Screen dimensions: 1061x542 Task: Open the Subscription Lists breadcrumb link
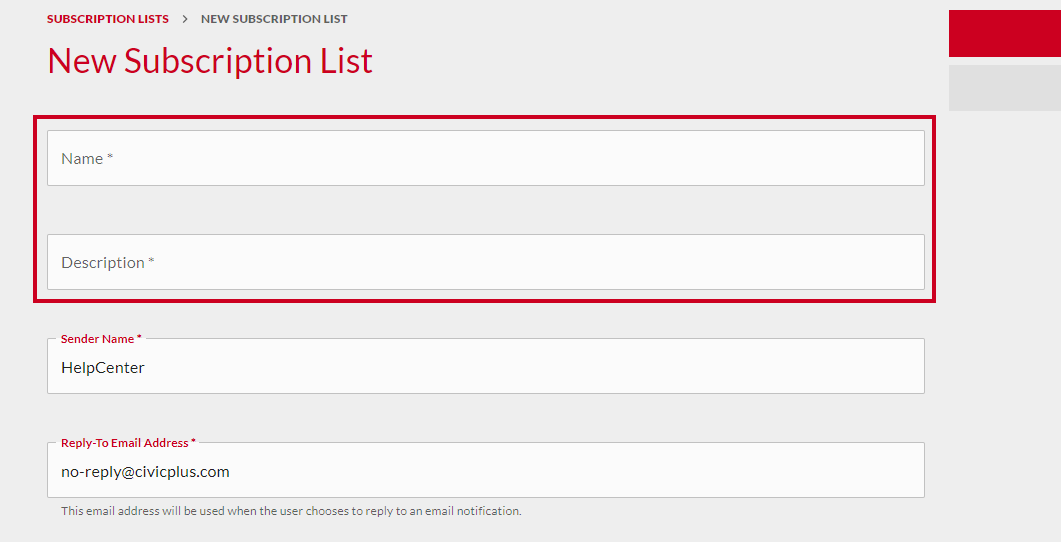pyautogui.click(x=108, y=19)
